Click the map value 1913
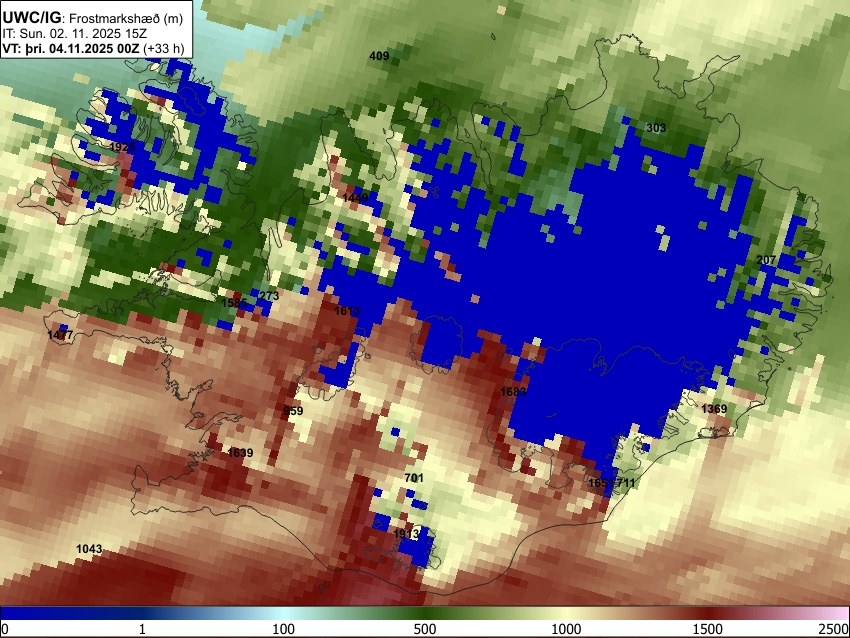Image resolution: width=850 pixels, height=638 pixels. (406, 534)
